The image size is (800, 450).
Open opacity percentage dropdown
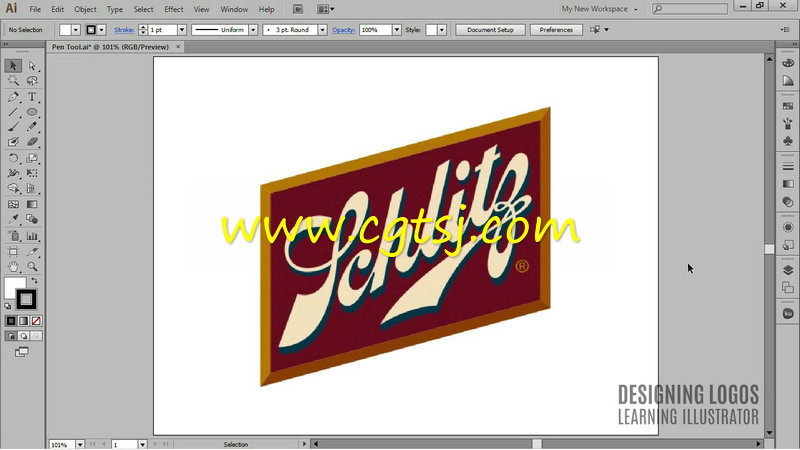point(396,30)
